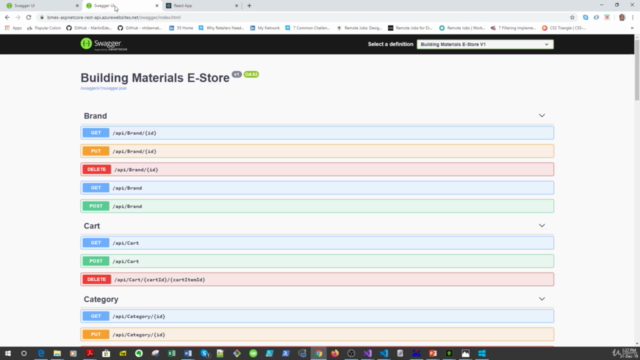Open Word from the taskbar
This screenshot has width=640, height=360.
tap(188, 353)
